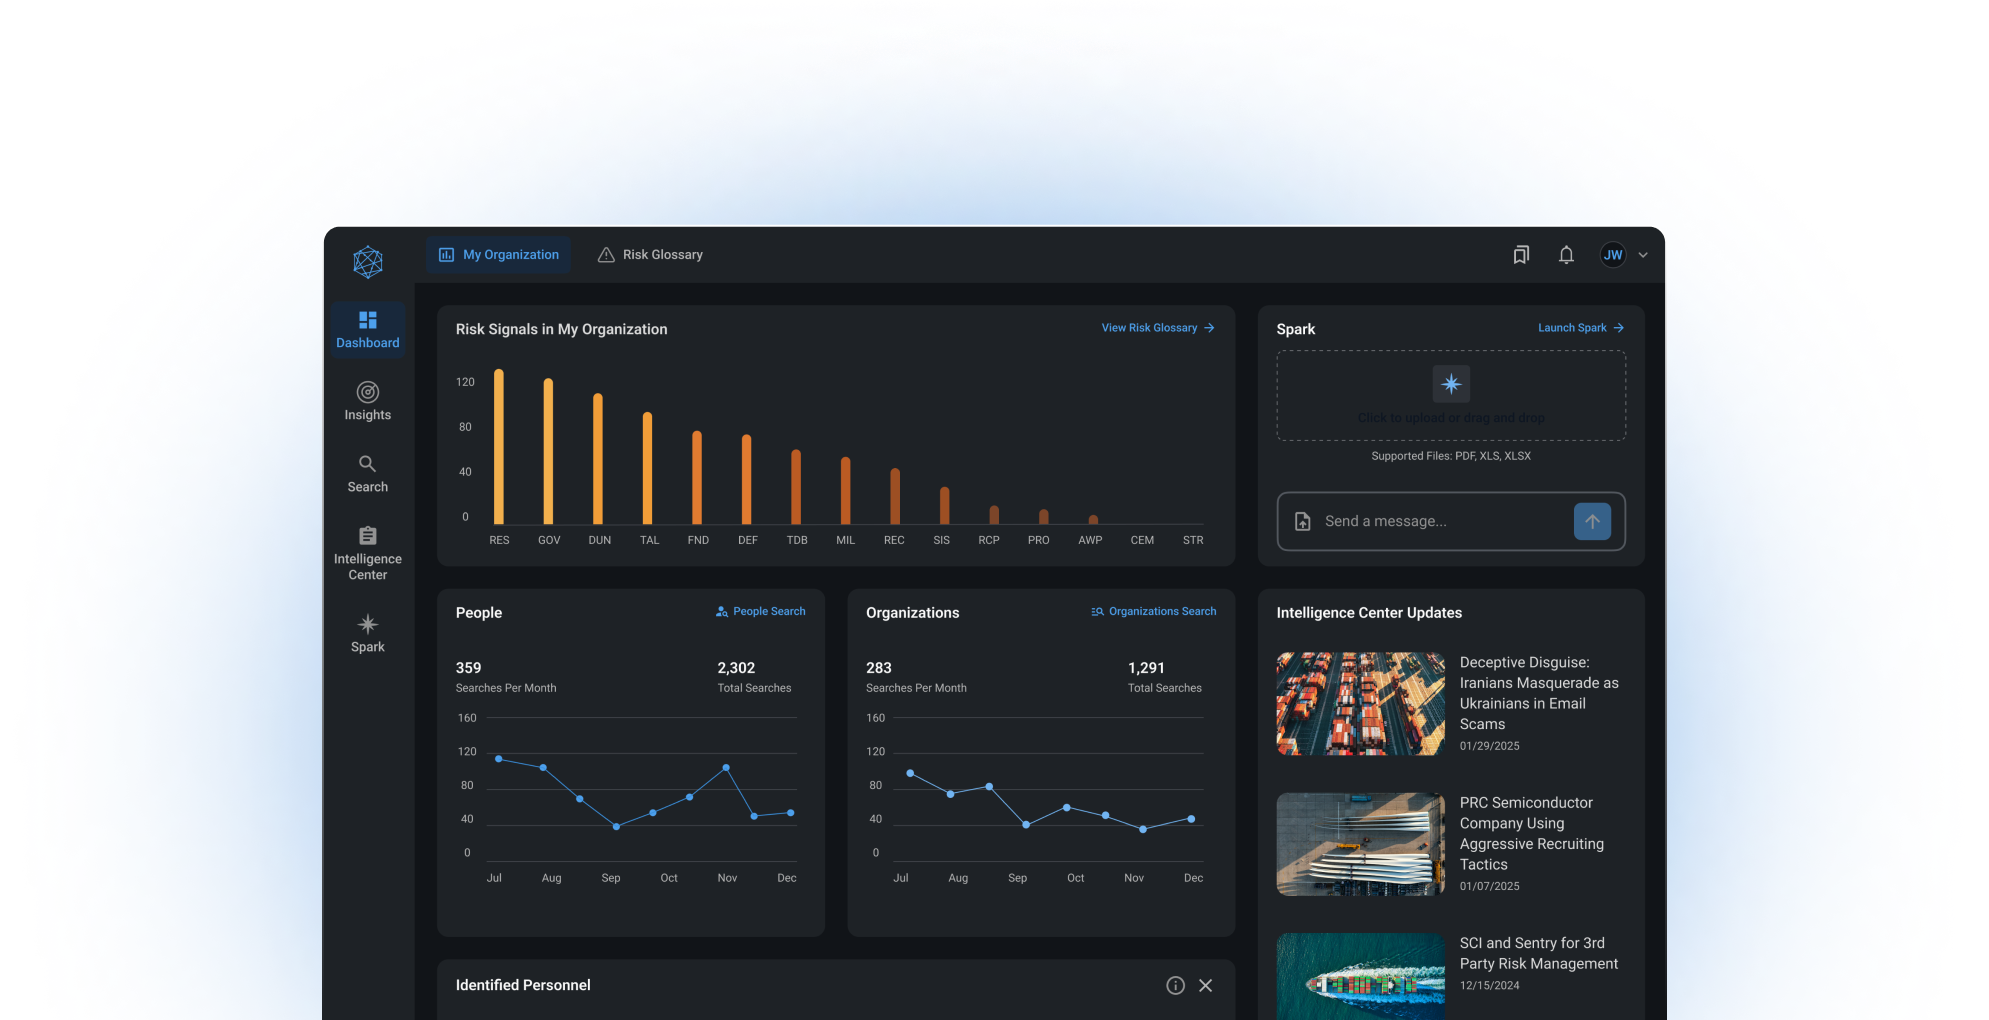Click the Launch Spark link
The image size is (1989, 1020).
(x=1581, y=328)
